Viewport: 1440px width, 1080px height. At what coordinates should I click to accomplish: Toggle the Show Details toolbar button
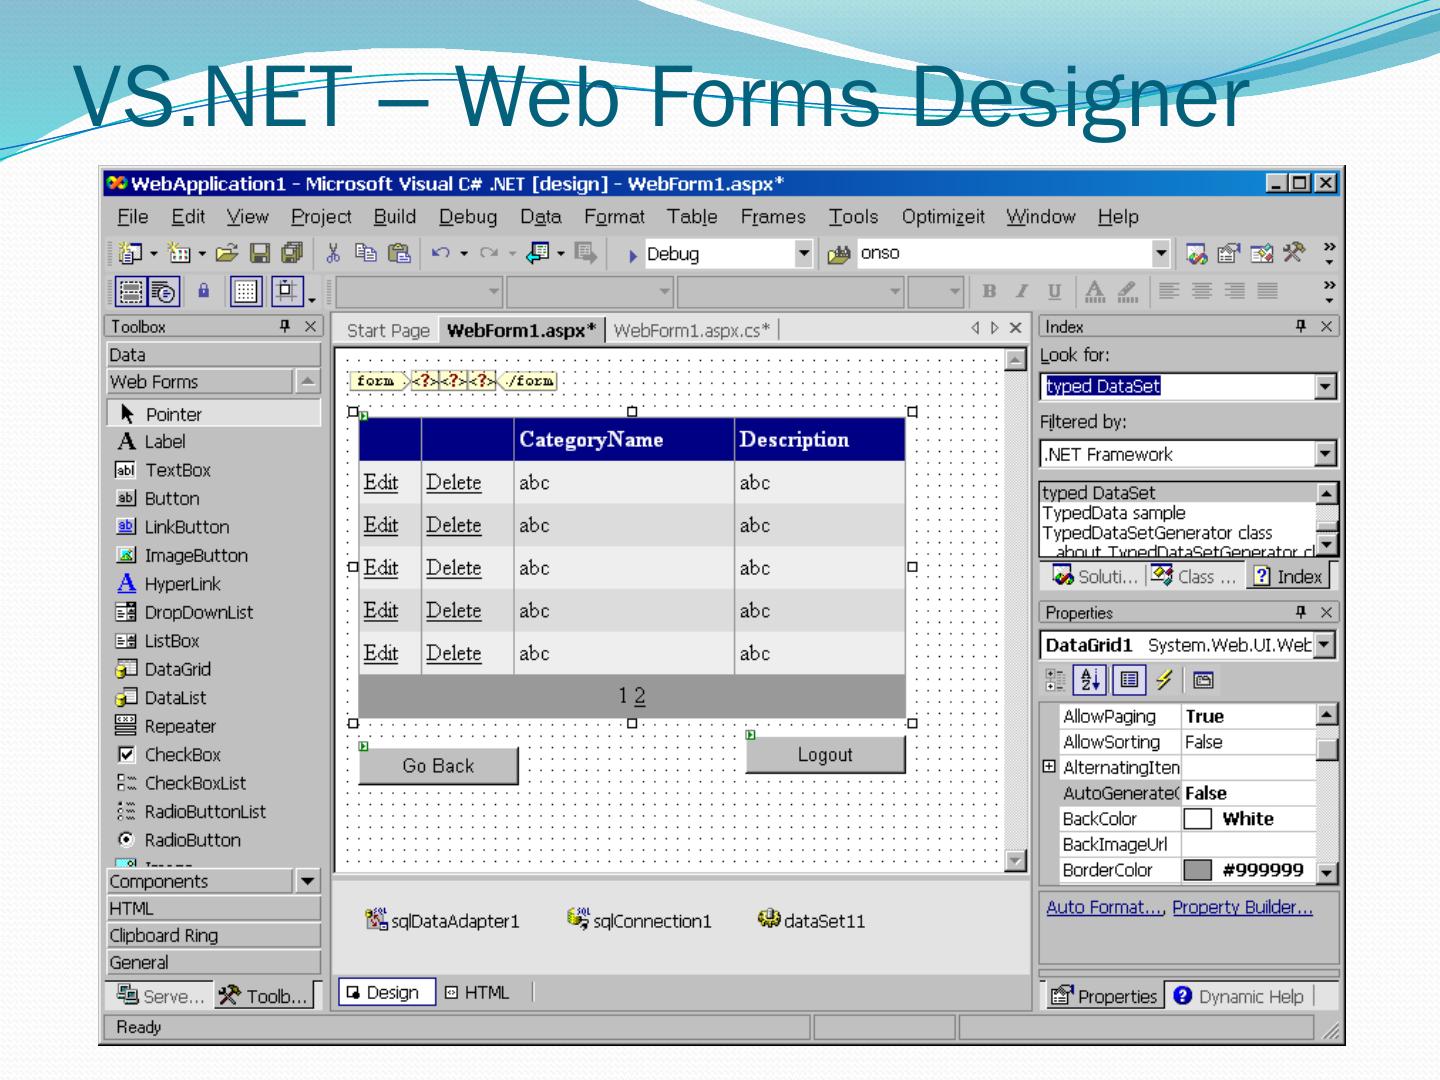[x=165, y=292]
